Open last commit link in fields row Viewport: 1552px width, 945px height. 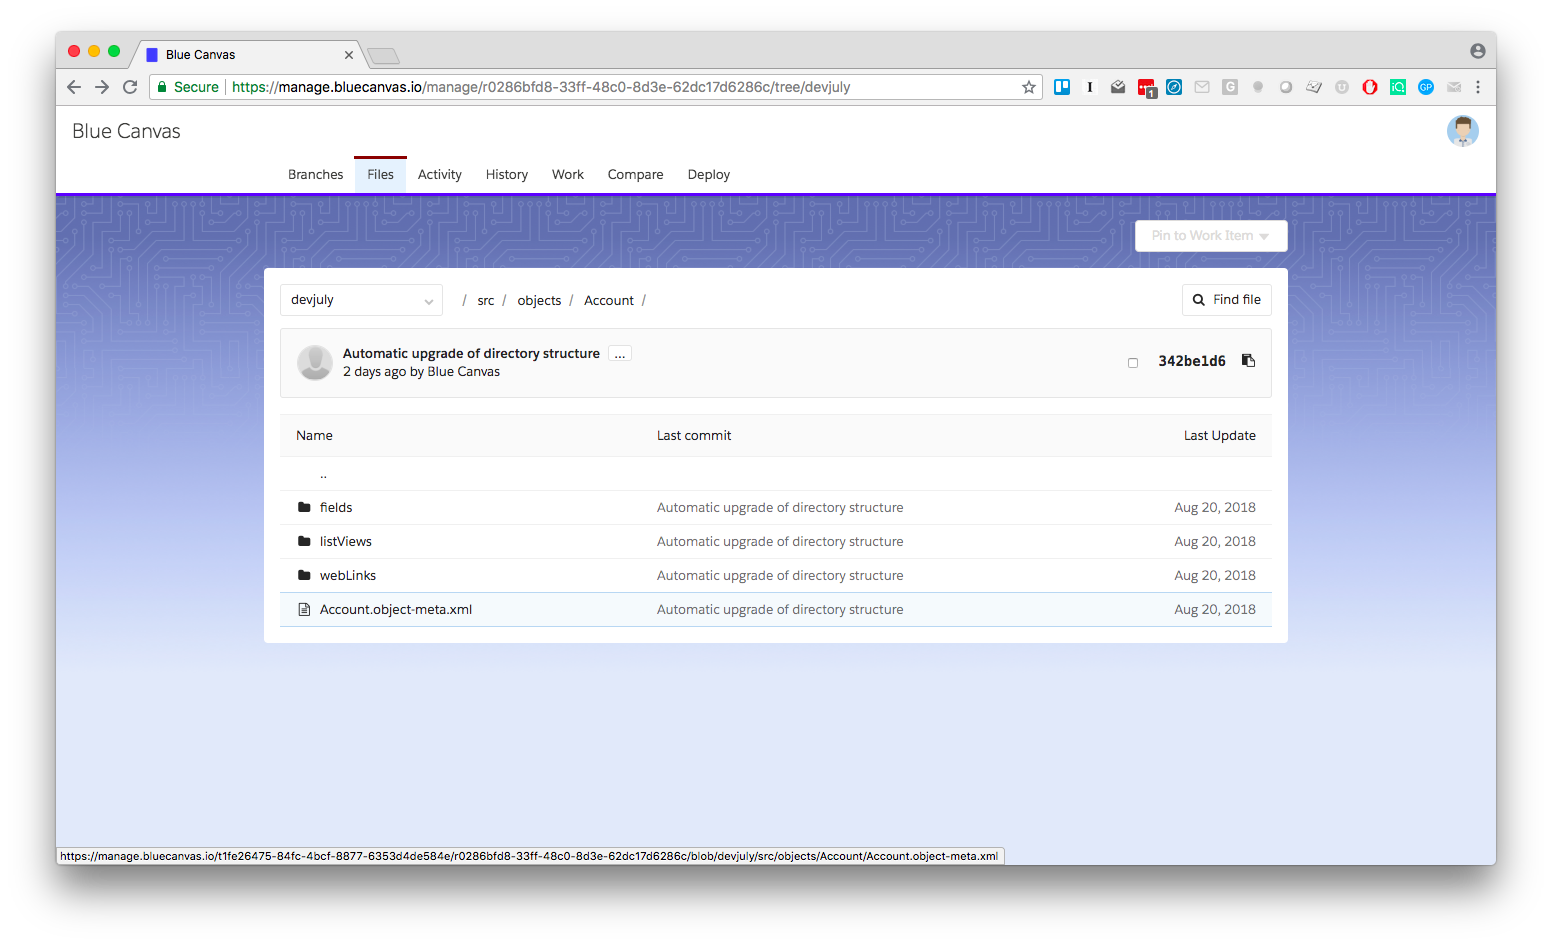(780, 508)
